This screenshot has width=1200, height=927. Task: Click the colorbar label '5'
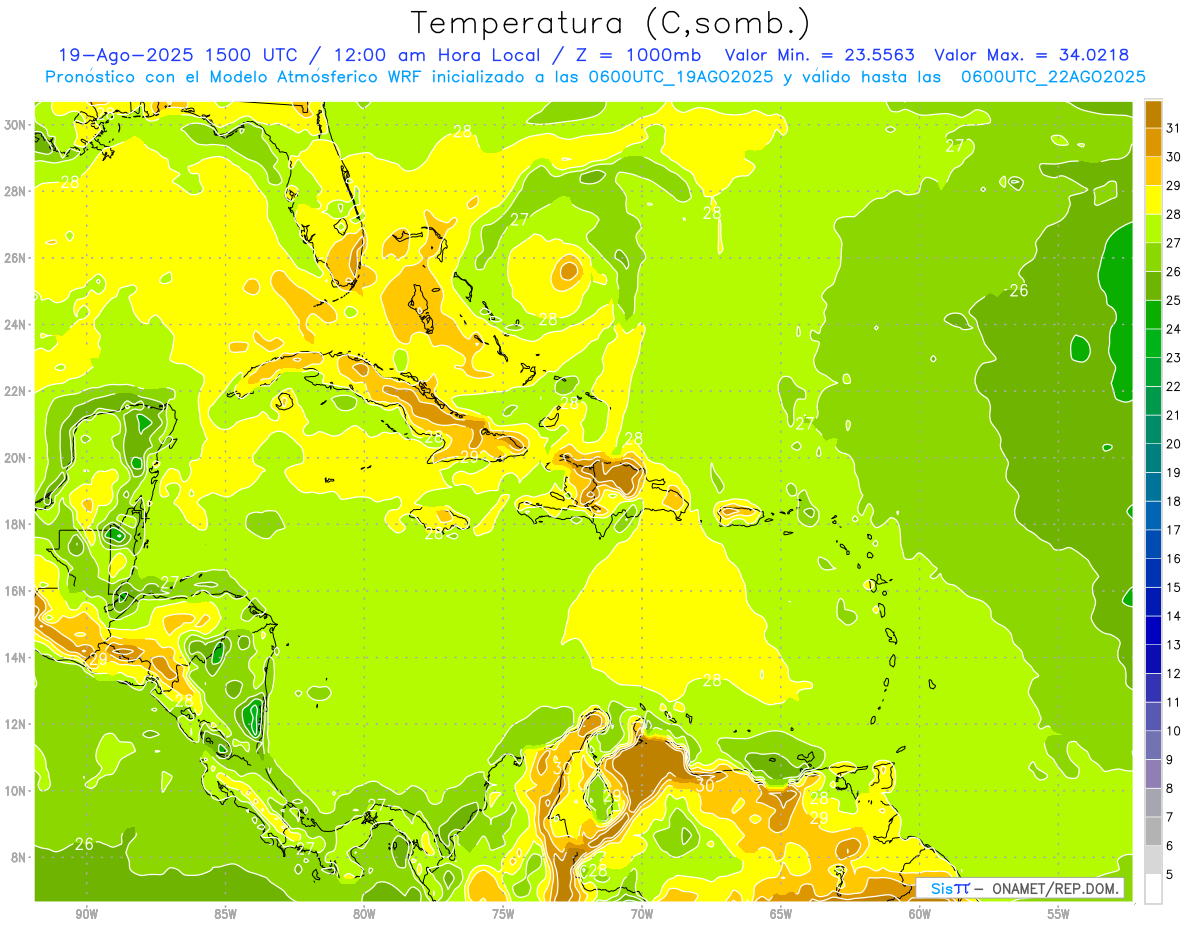[x=1171, y=875]
